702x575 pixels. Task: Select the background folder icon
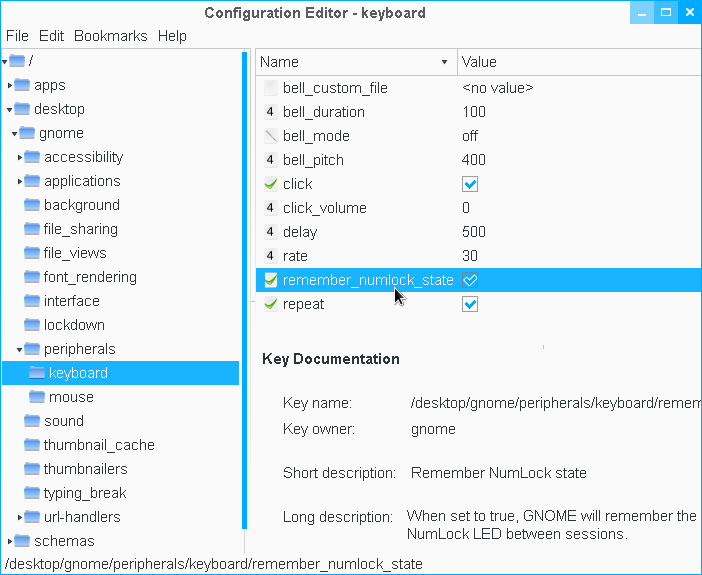point(32,205)
